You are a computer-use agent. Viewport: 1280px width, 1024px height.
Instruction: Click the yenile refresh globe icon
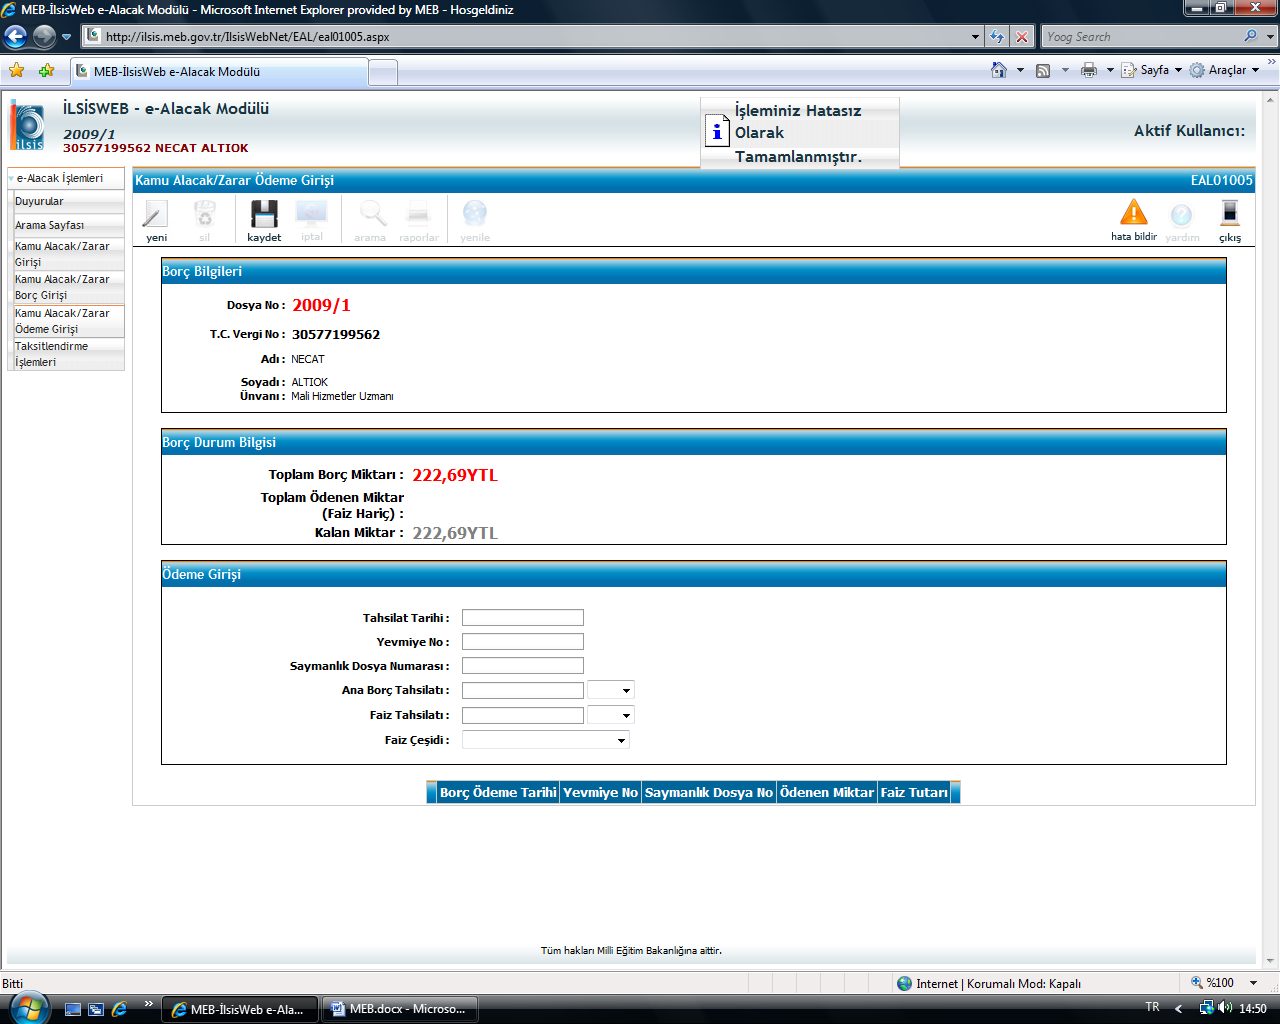pos(475,213)
